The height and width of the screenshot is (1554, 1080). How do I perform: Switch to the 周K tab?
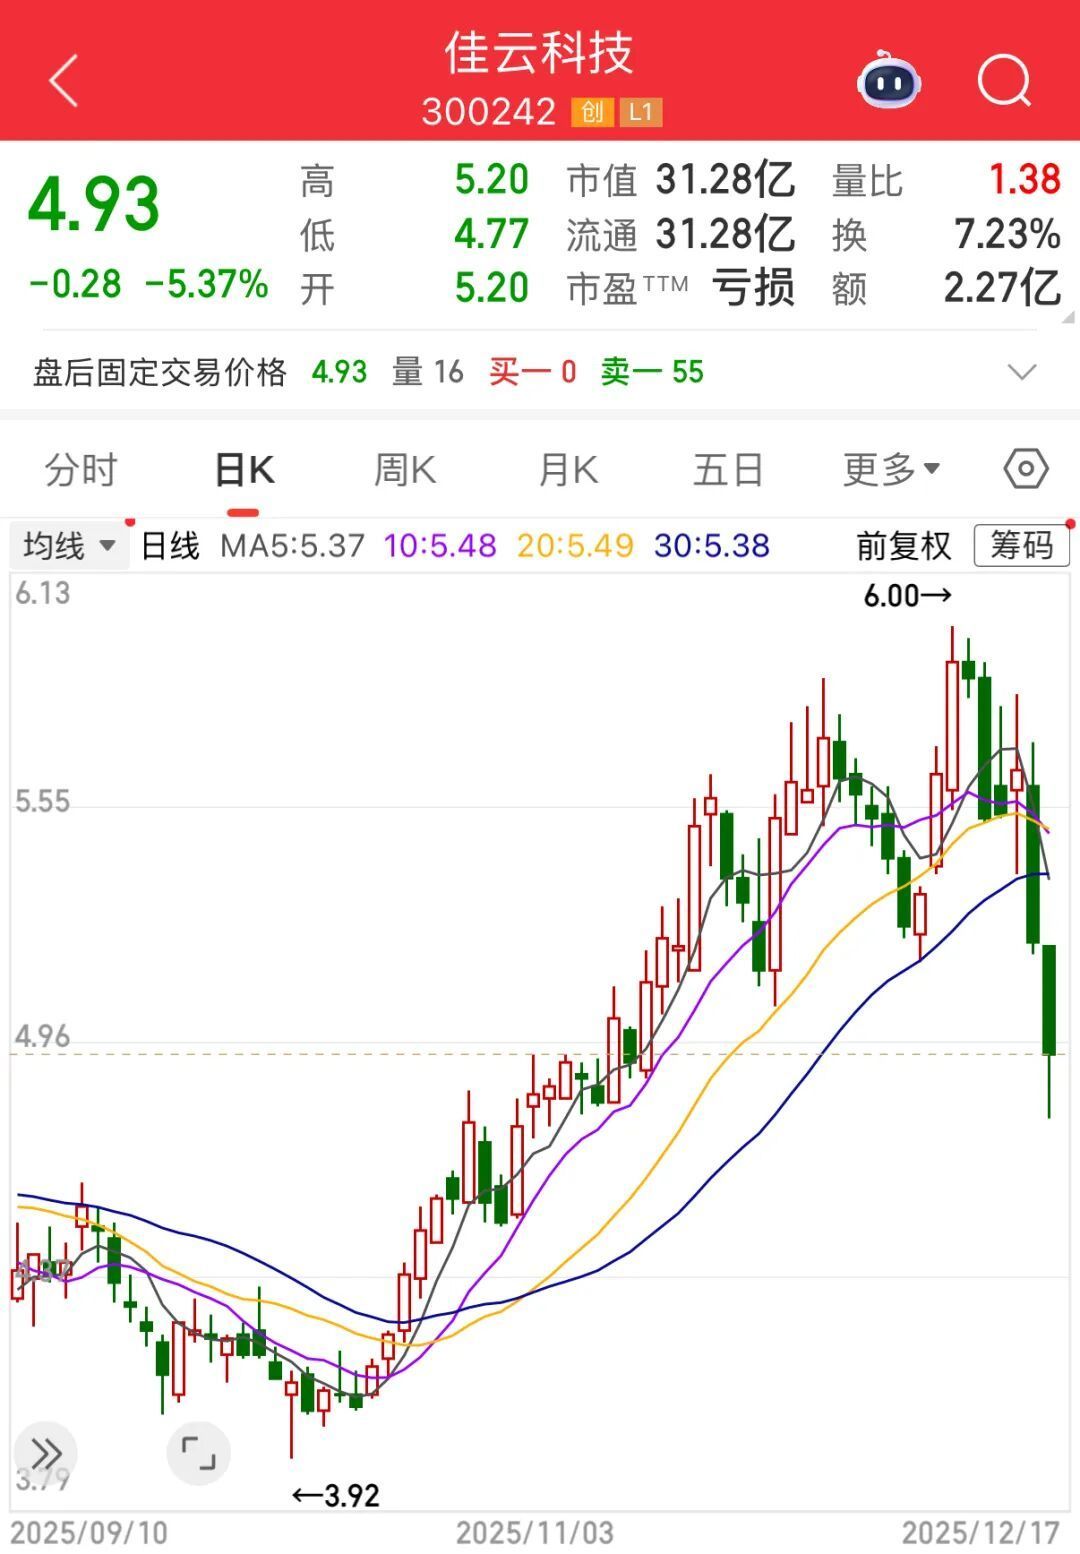405,469
